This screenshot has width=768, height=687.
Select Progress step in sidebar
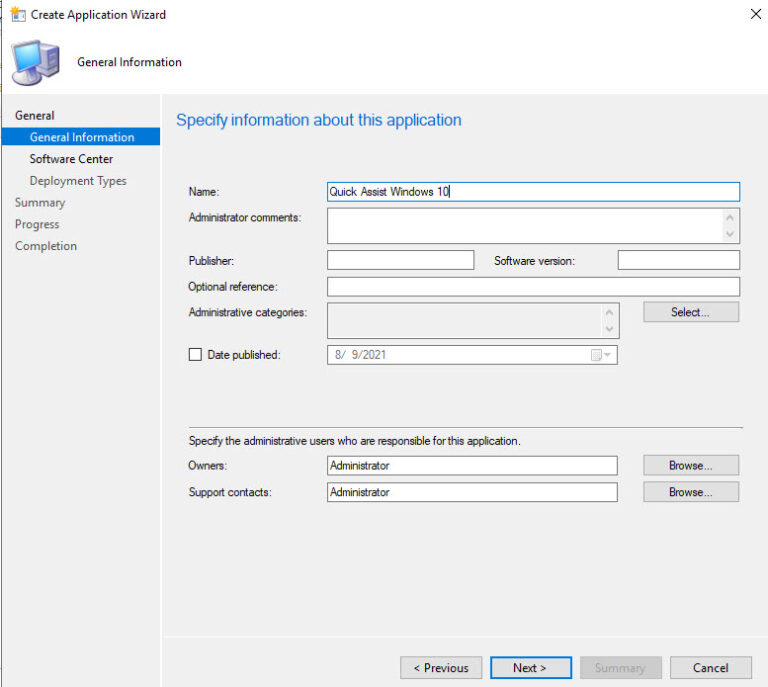tap(37, 224)
